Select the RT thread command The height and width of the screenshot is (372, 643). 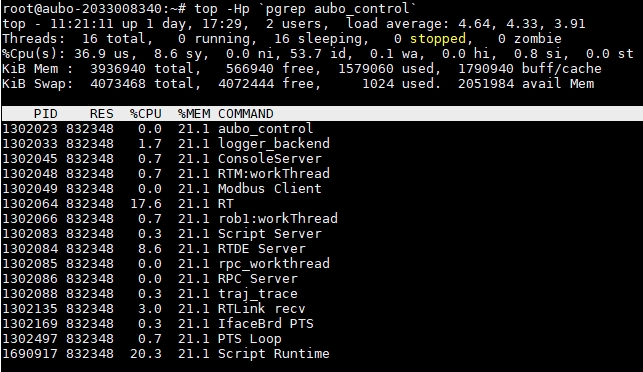(226, 204)
